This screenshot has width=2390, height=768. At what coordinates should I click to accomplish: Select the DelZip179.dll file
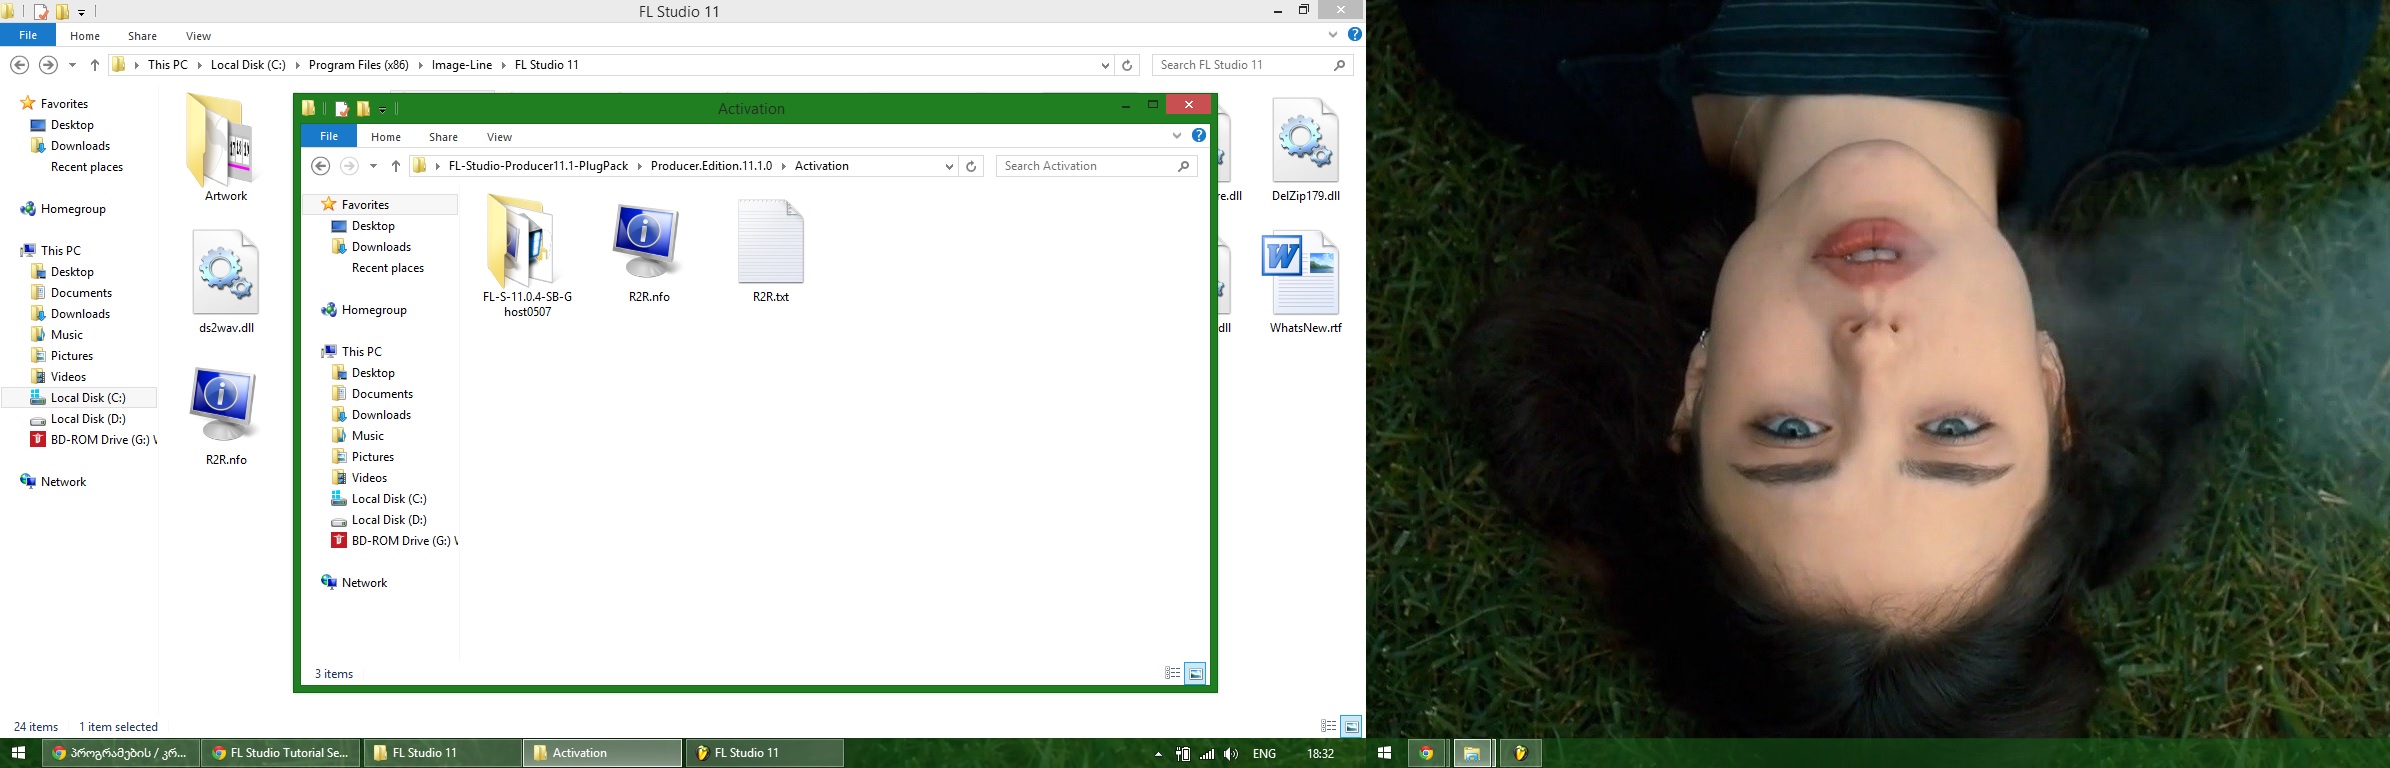(x=1305, y=142)
